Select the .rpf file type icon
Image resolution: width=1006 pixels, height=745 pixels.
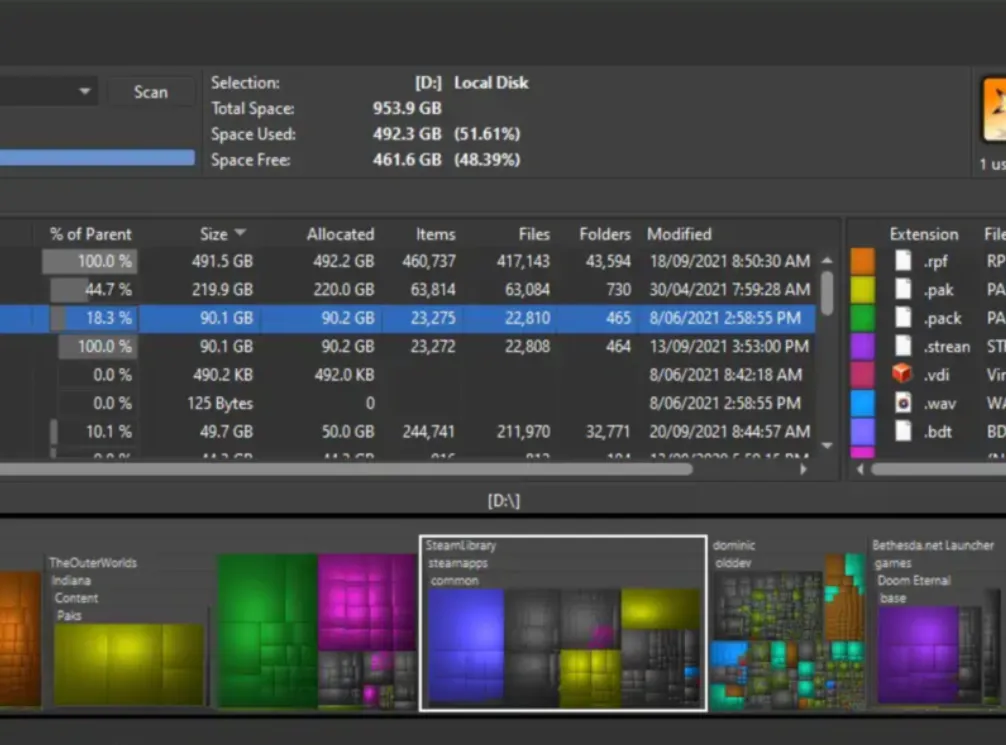tap(903, 261)
